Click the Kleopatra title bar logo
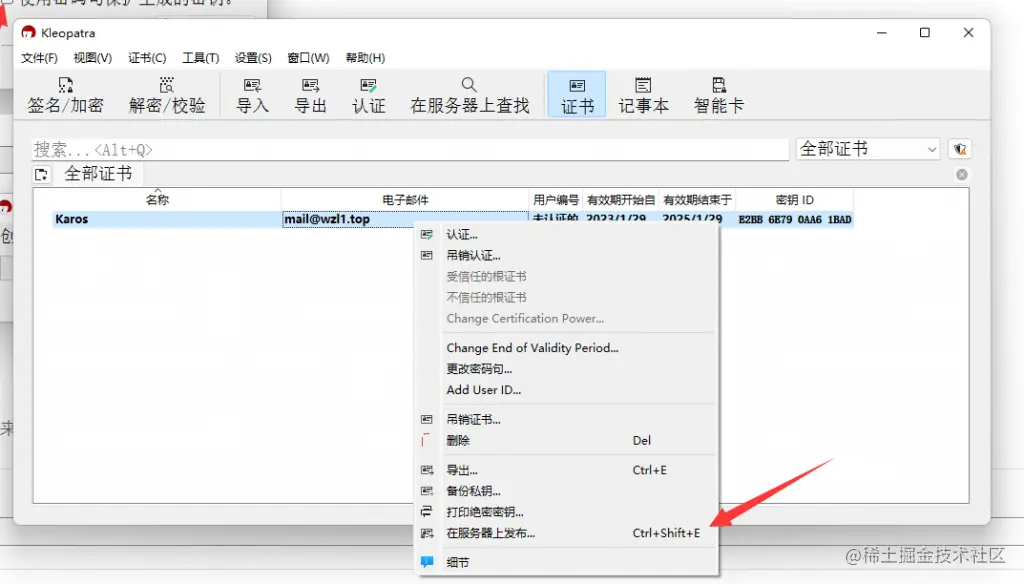 coord(28,33)
